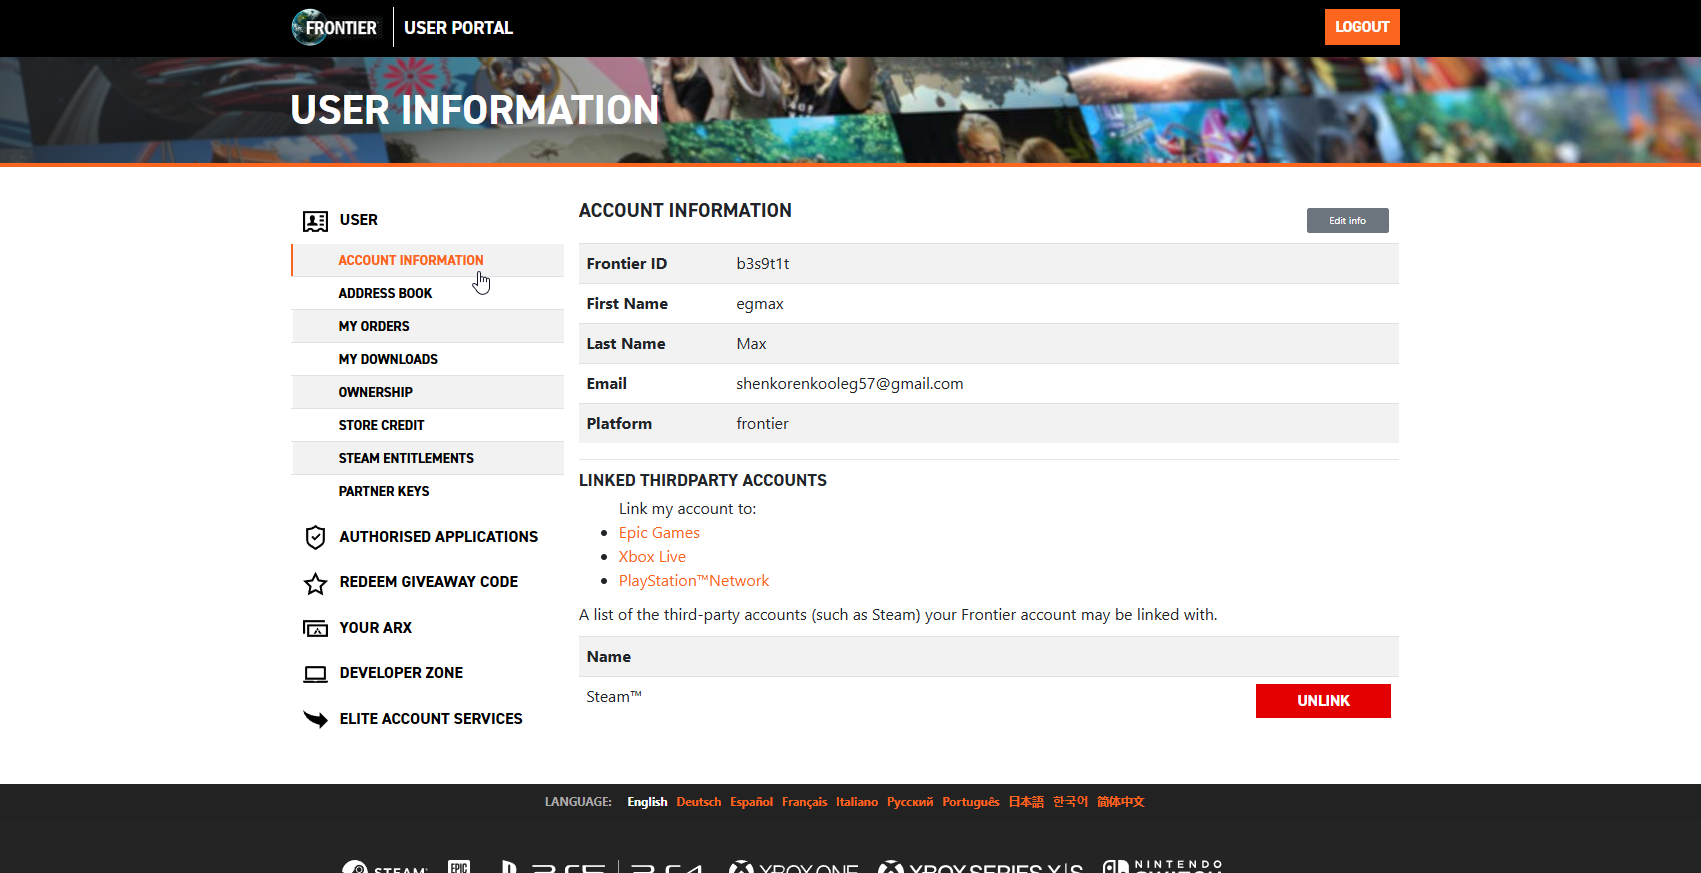Click the Edit info button
1701x873 pixels.
click(1347, 220)
